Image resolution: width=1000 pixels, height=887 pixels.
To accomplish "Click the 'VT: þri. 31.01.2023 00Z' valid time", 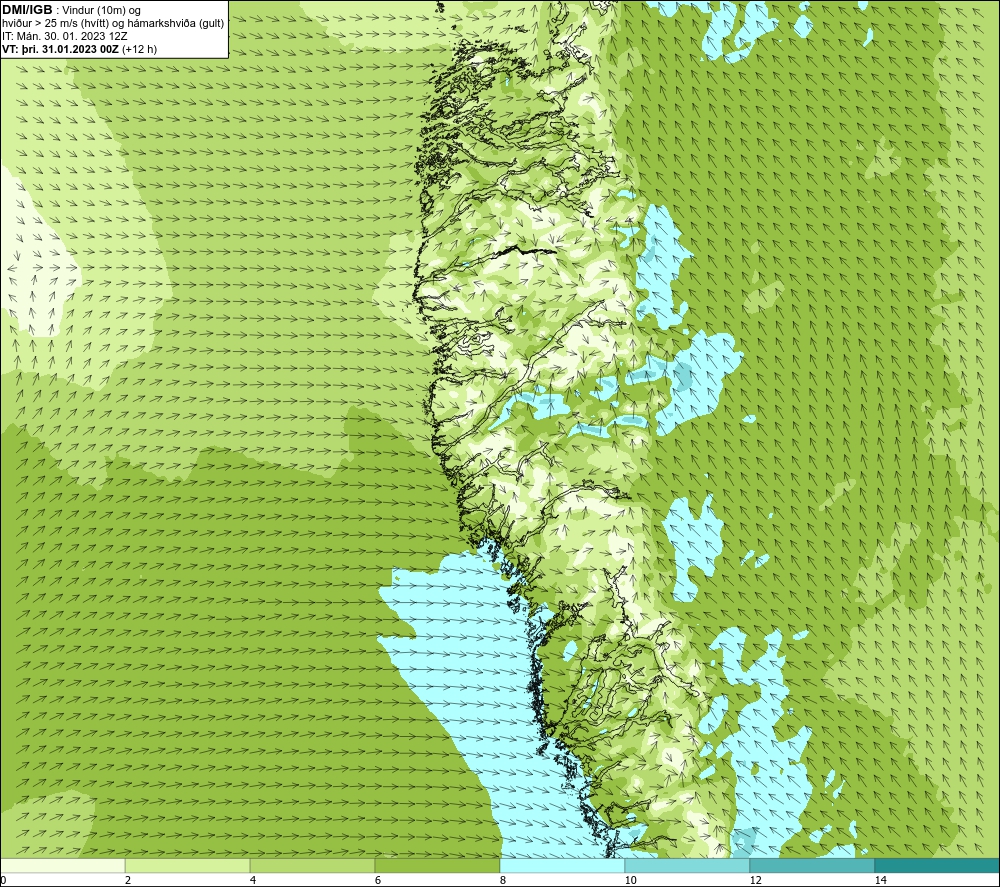I will [60, 48].
